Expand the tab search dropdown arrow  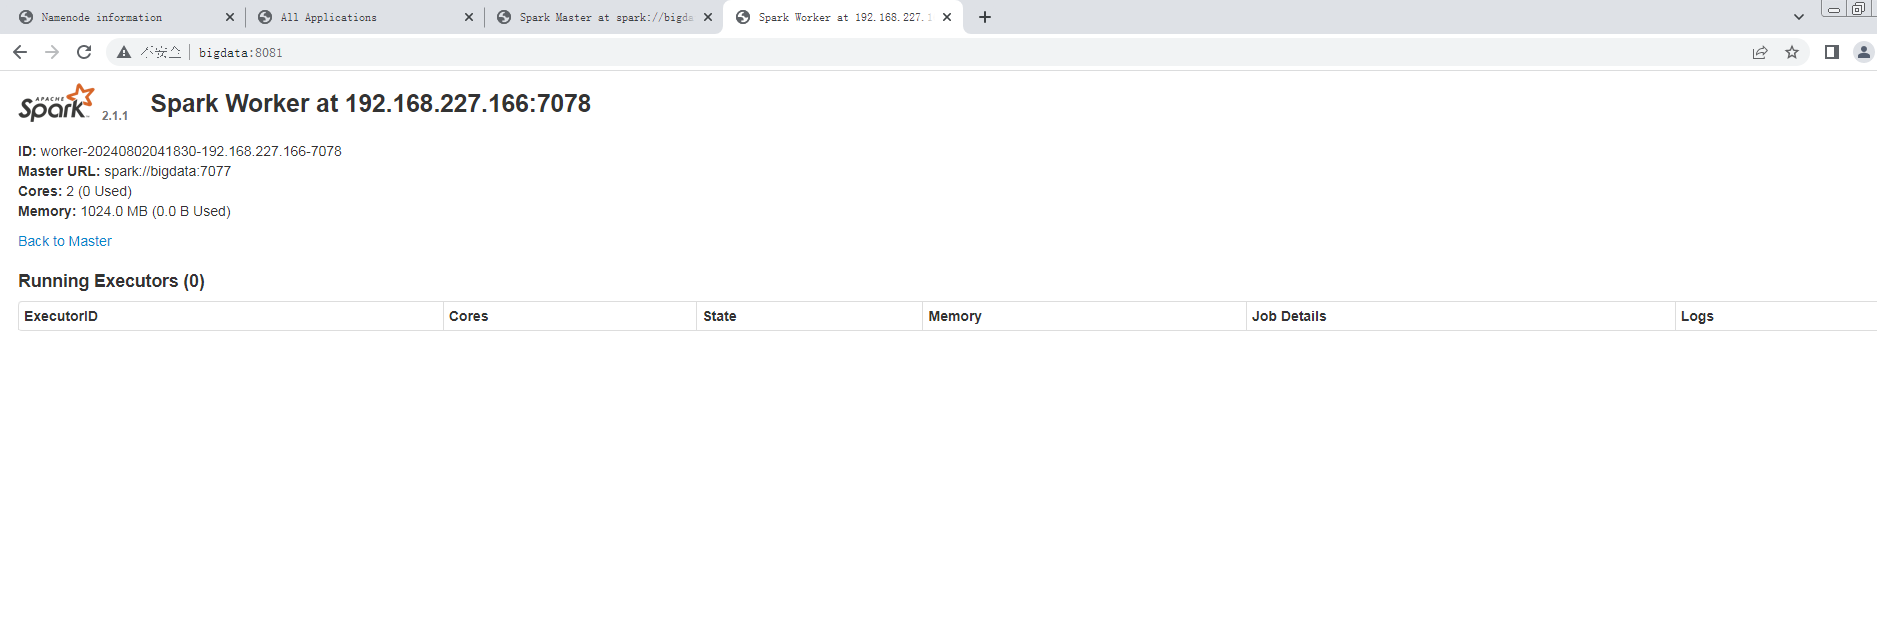coord(1799,17)
